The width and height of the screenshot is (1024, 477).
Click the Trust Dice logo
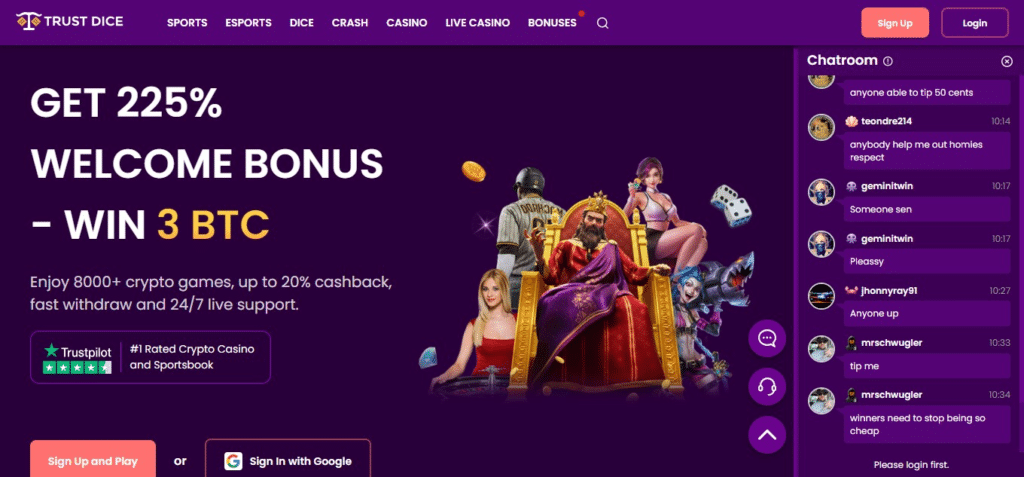coord(69,22)
